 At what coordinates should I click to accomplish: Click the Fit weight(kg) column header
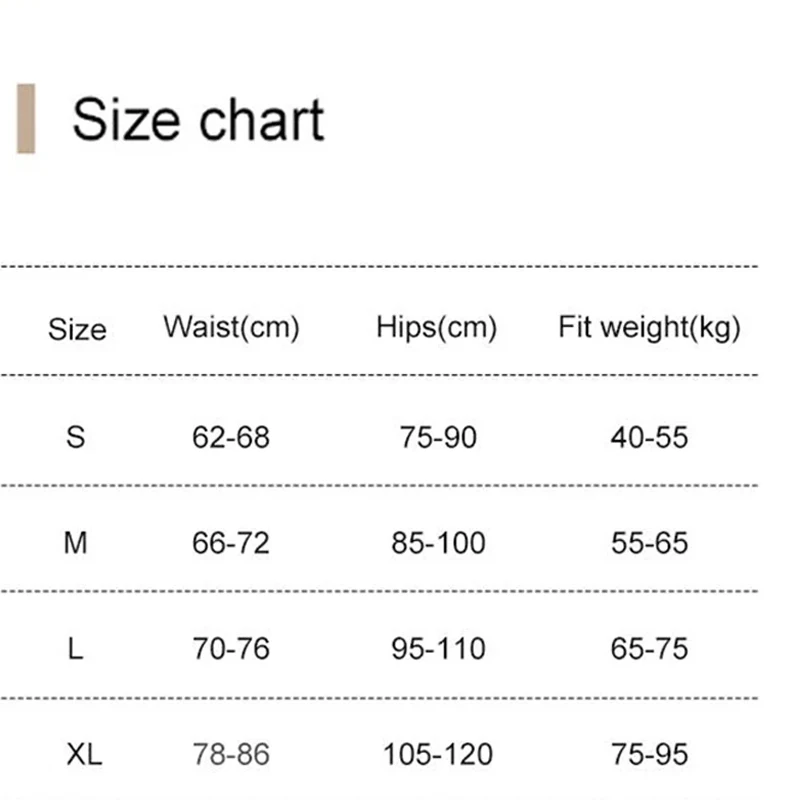pyautogui.click(x=649, y=327)
